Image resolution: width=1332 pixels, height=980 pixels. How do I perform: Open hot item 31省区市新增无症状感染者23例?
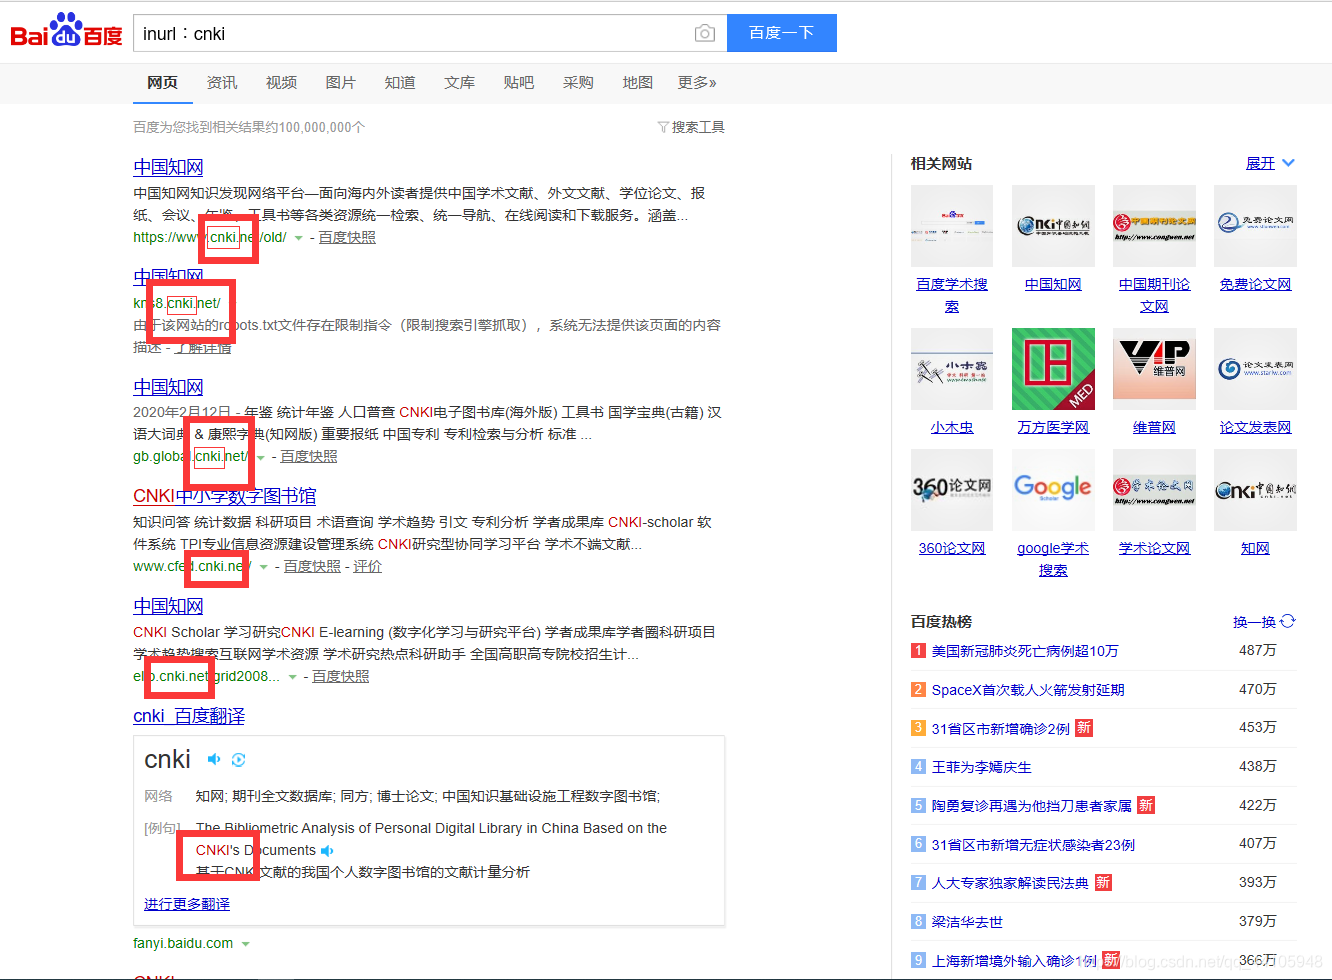point(1033,845)
